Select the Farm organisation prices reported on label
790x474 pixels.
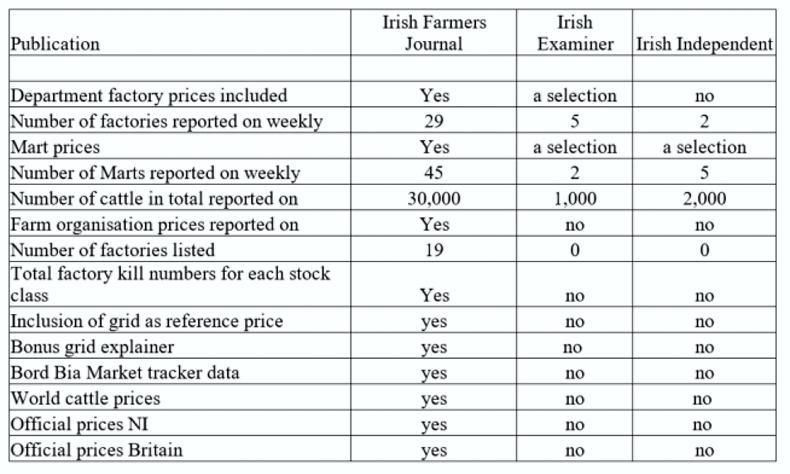[x=154, y=224]
